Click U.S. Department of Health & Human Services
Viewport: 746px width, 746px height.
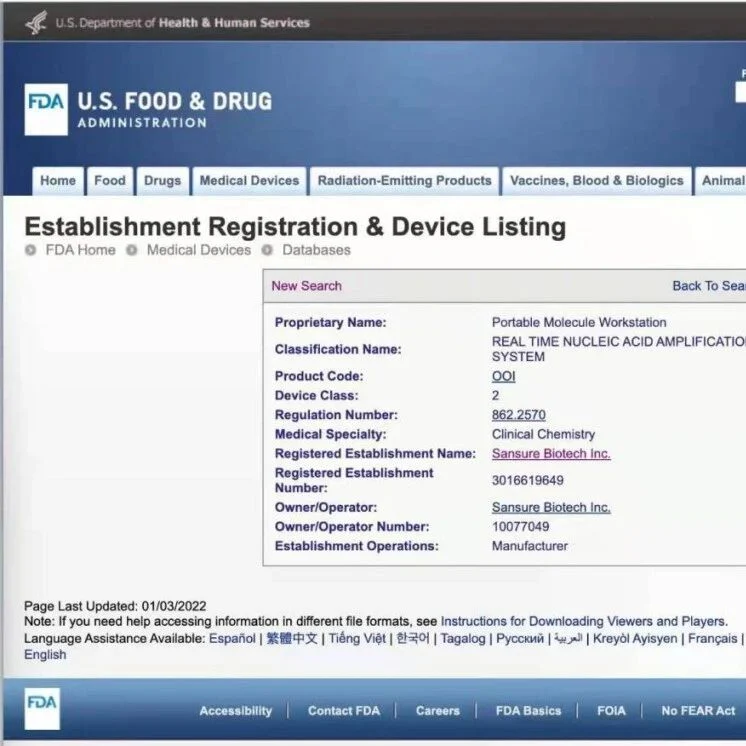coord(183,23)
